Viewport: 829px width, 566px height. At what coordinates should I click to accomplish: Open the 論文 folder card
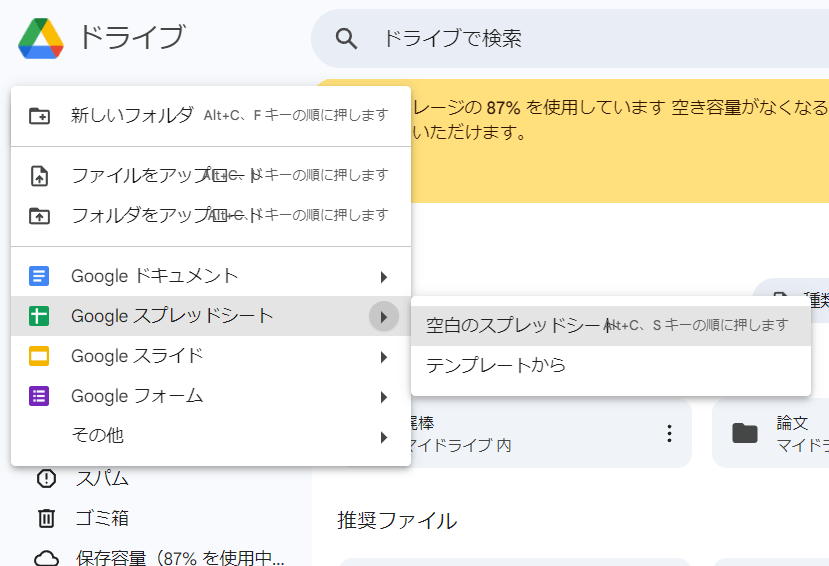(x=771, y=433)
